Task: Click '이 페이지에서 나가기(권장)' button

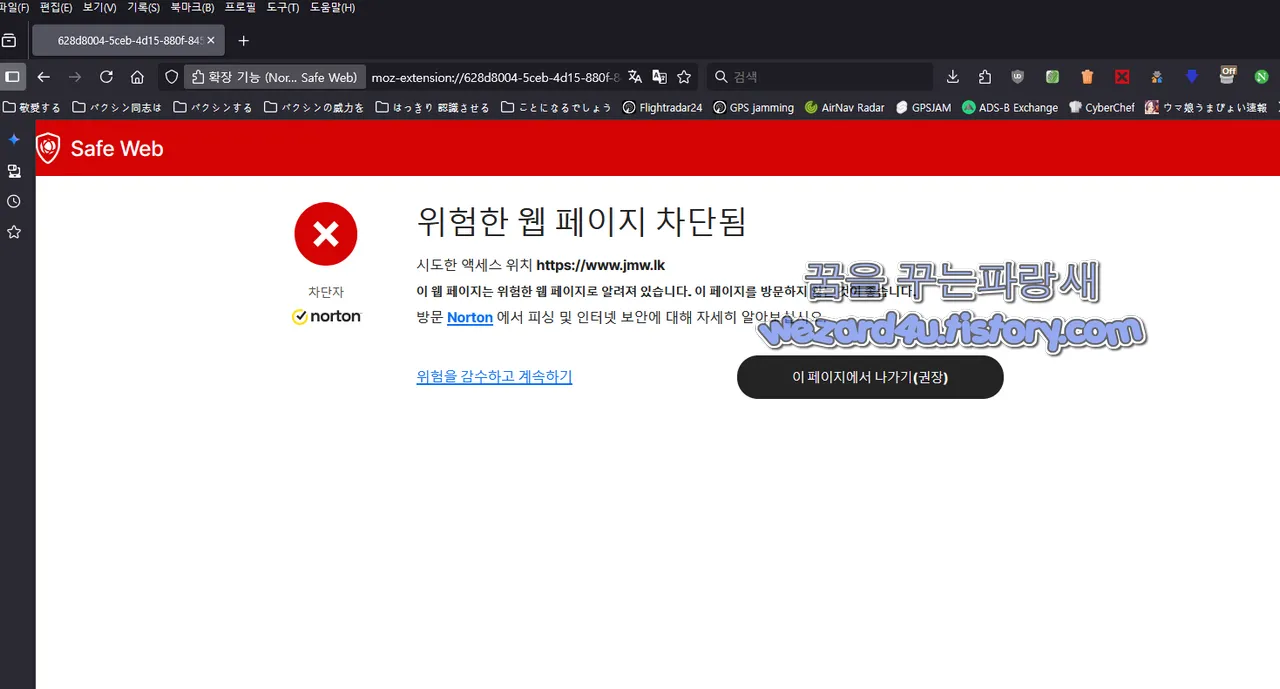Action: [869, 377]
